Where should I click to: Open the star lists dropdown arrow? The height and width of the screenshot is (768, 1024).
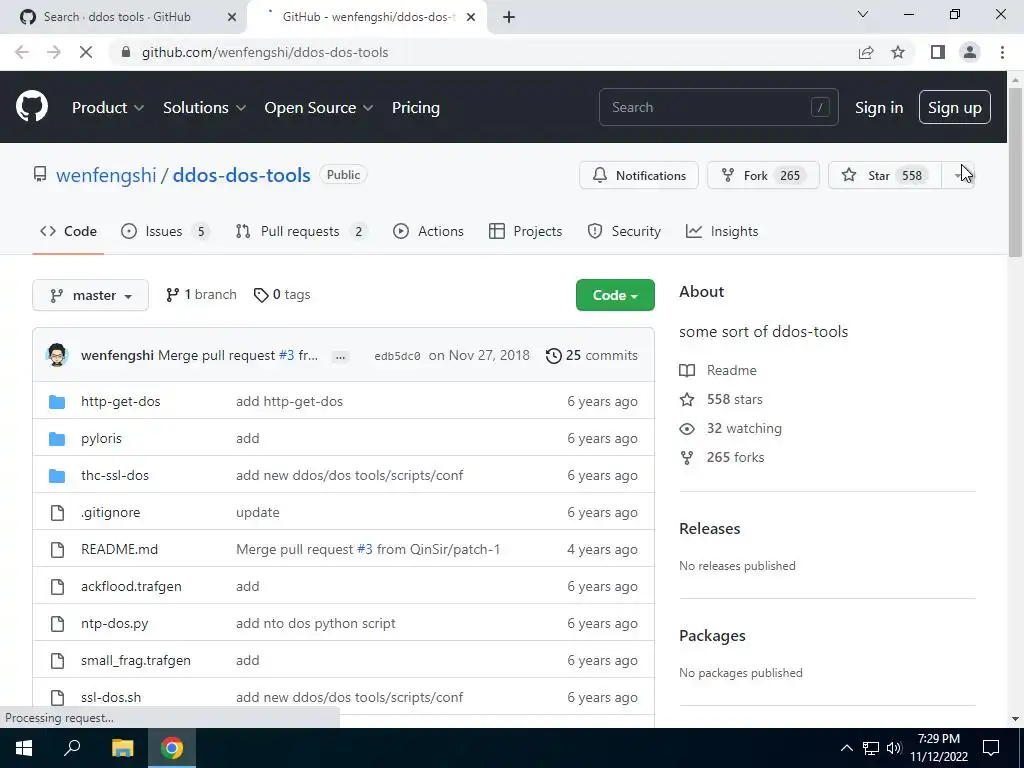pyautogui.click(x=958, y=175)
